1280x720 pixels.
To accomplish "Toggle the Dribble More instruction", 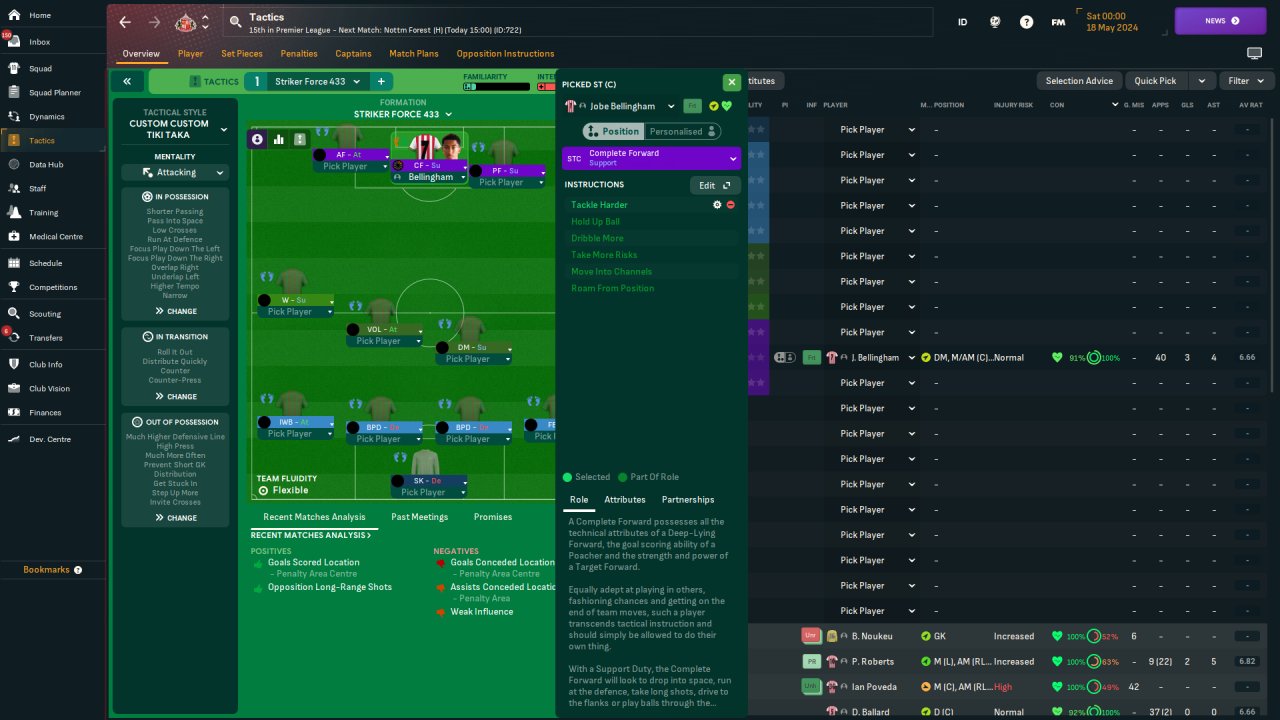I will tap(651, 238).
